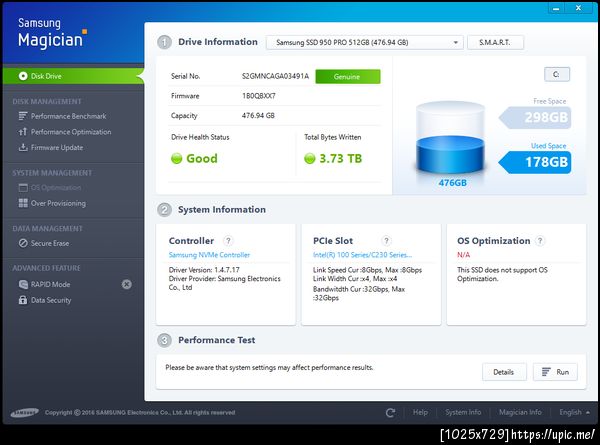The image size is (600, 445).
Task: Open Firmware Update label in sidebar
Action: (x=57, y=148)
